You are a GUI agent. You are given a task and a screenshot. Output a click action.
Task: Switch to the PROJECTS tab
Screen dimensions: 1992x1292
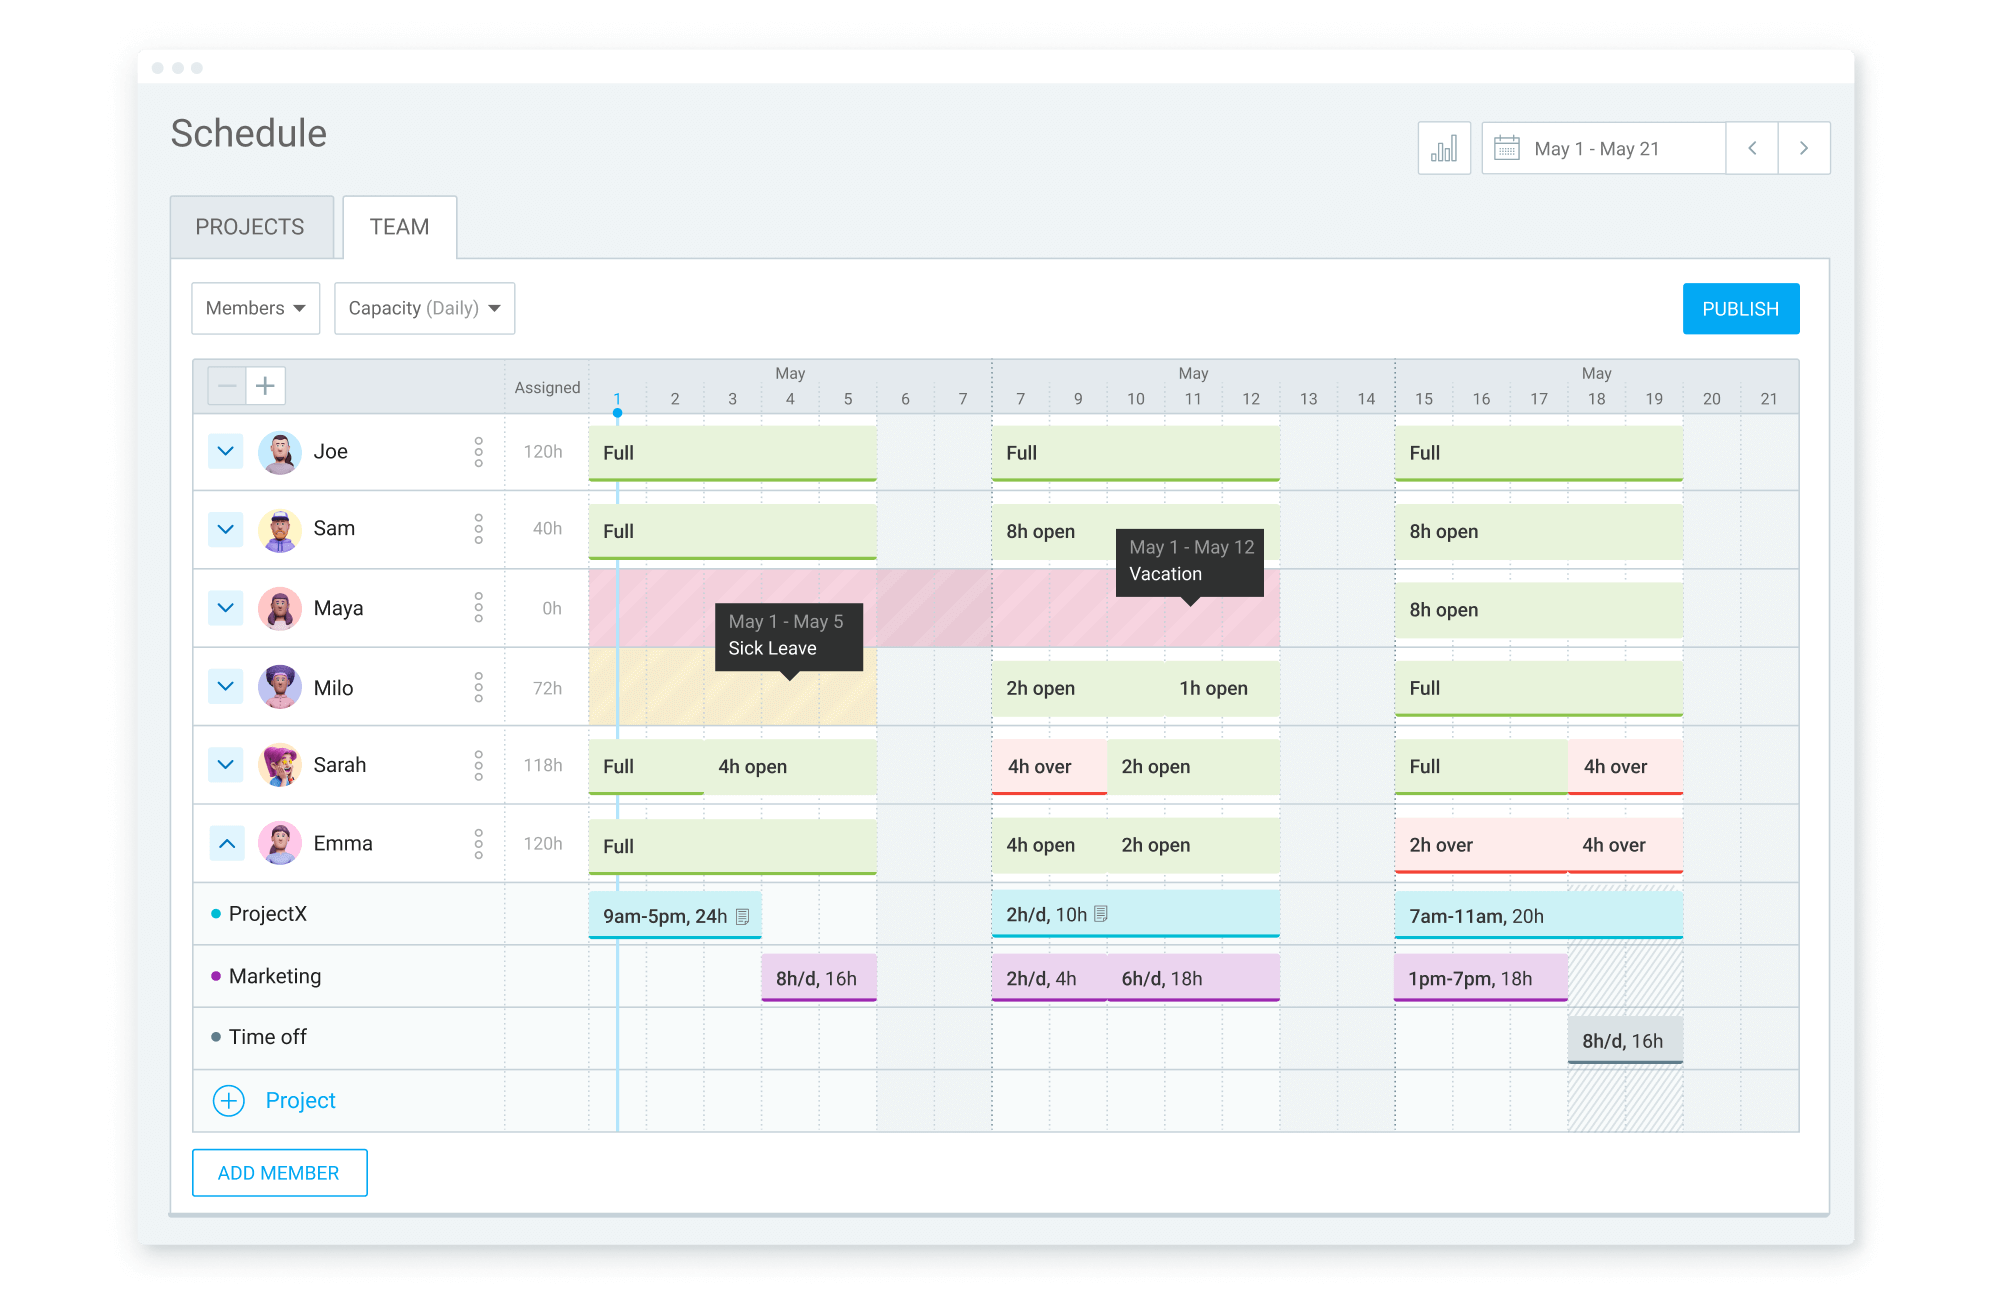251,227
